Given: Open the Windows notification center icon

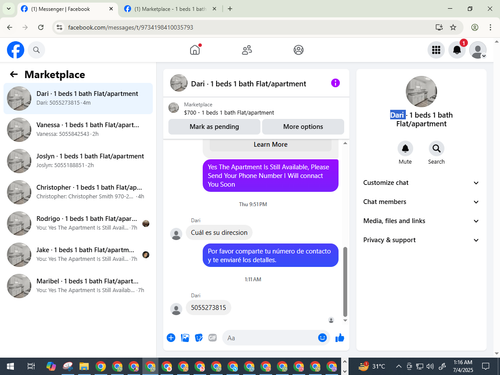Looking at the screenshot, I should [486, 366].
